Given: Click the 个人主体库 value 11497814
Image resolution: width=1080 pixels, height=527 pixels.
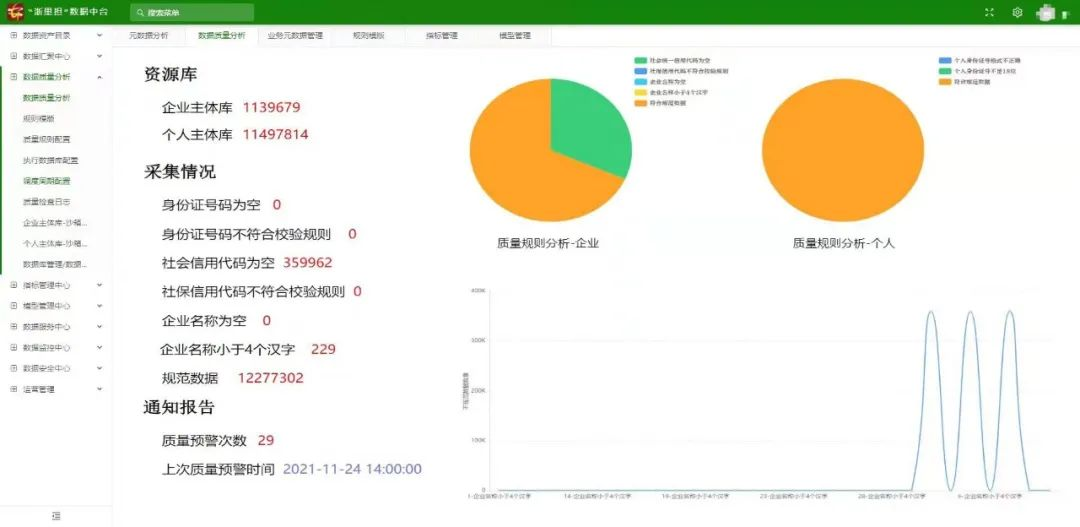Looking at the screenshot, I should tap(276, 134).
